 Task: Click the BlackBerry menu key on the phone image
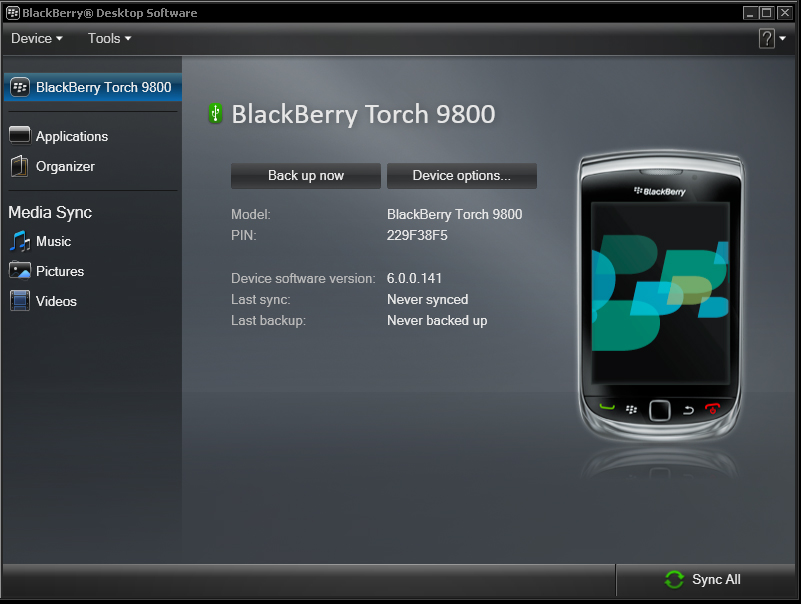(631, 409)
